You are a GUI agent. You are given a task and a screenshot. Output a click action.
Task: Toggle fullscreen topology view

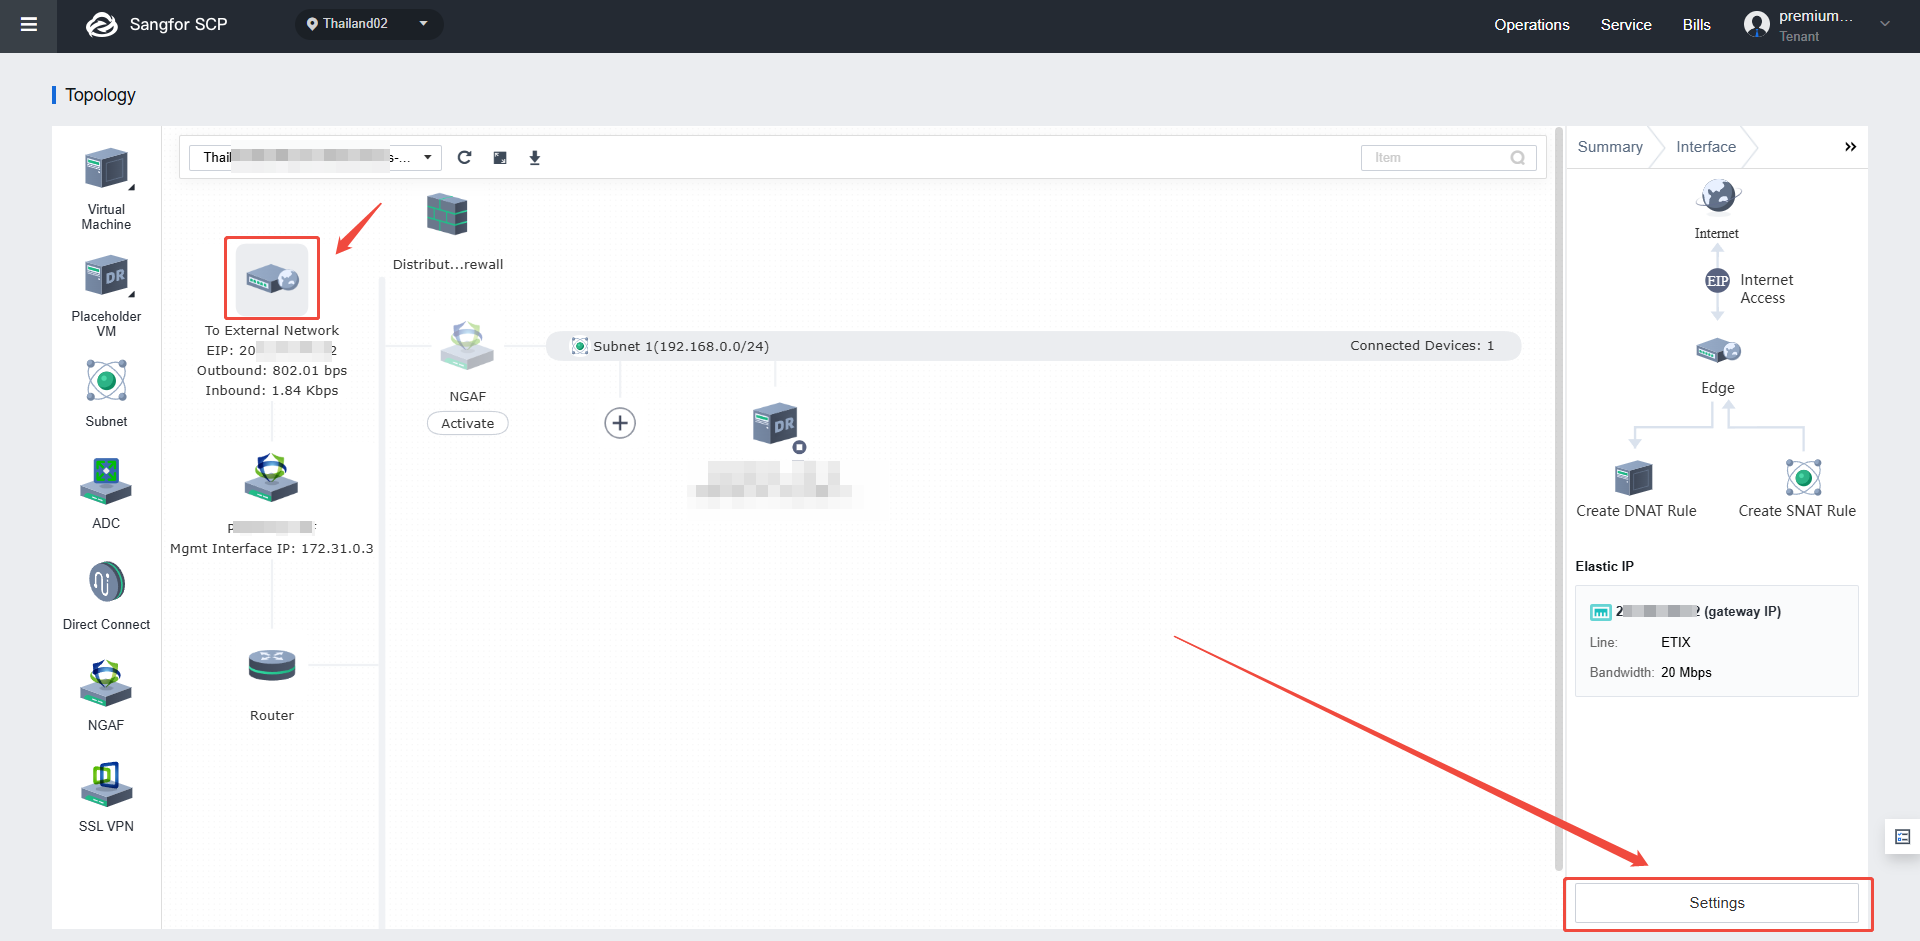tap(500, 158)
